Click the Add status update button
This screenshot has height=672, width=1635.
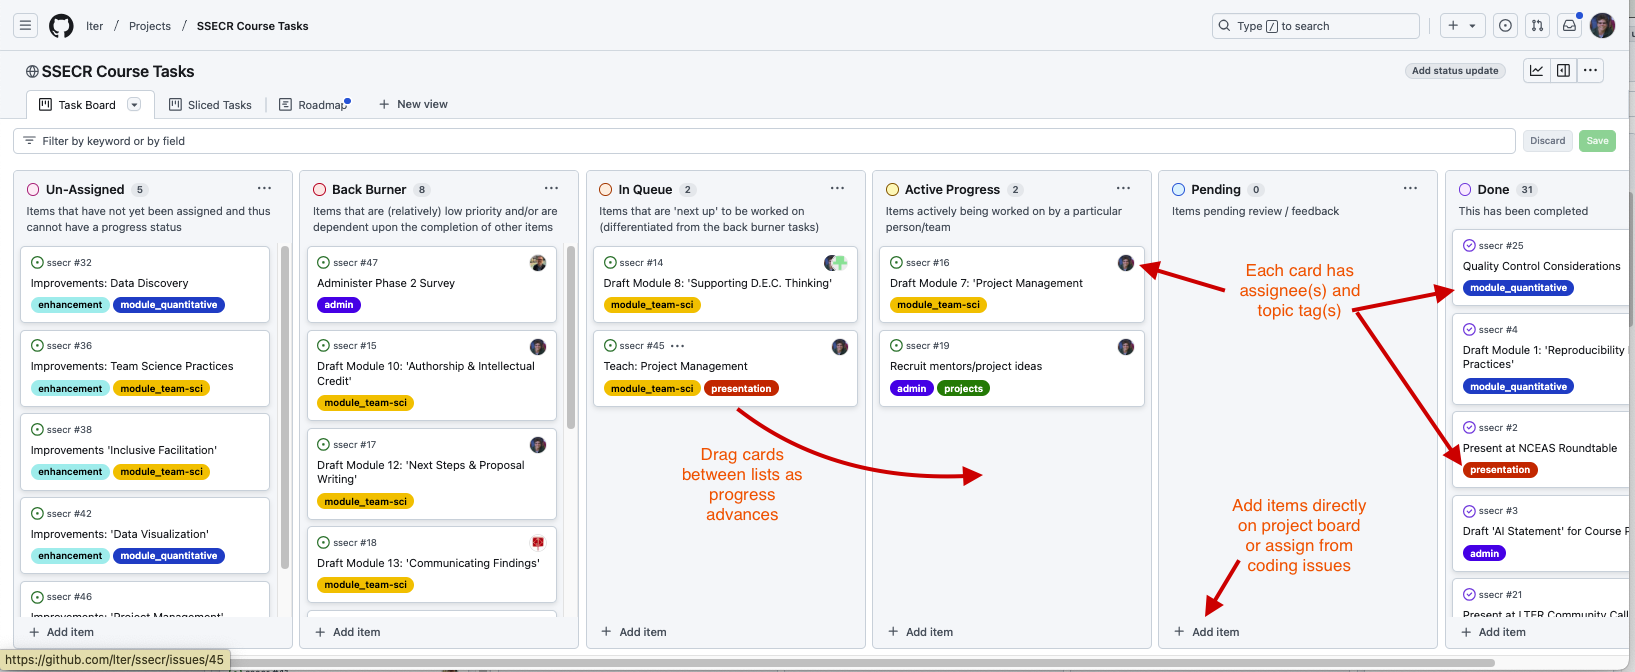[1455, 71]
